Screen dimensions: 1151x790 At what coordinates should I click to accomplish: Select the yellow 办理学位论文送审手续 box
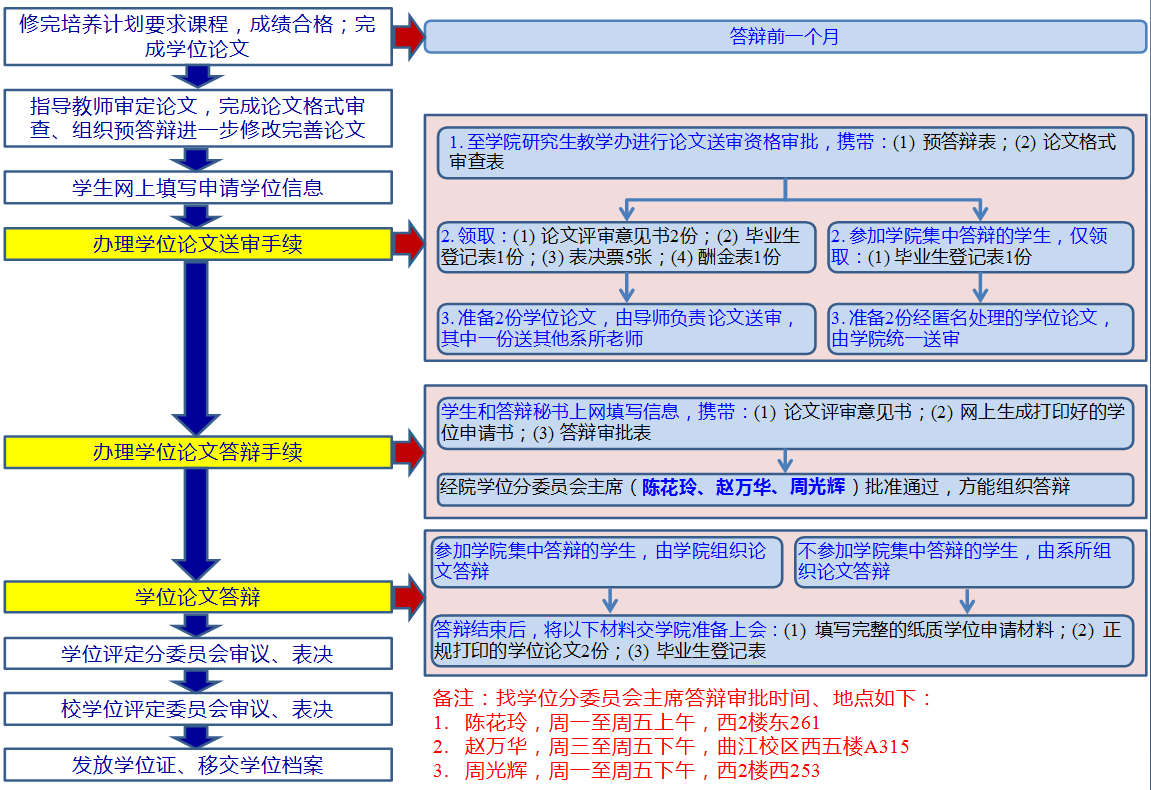coord(197,244)
